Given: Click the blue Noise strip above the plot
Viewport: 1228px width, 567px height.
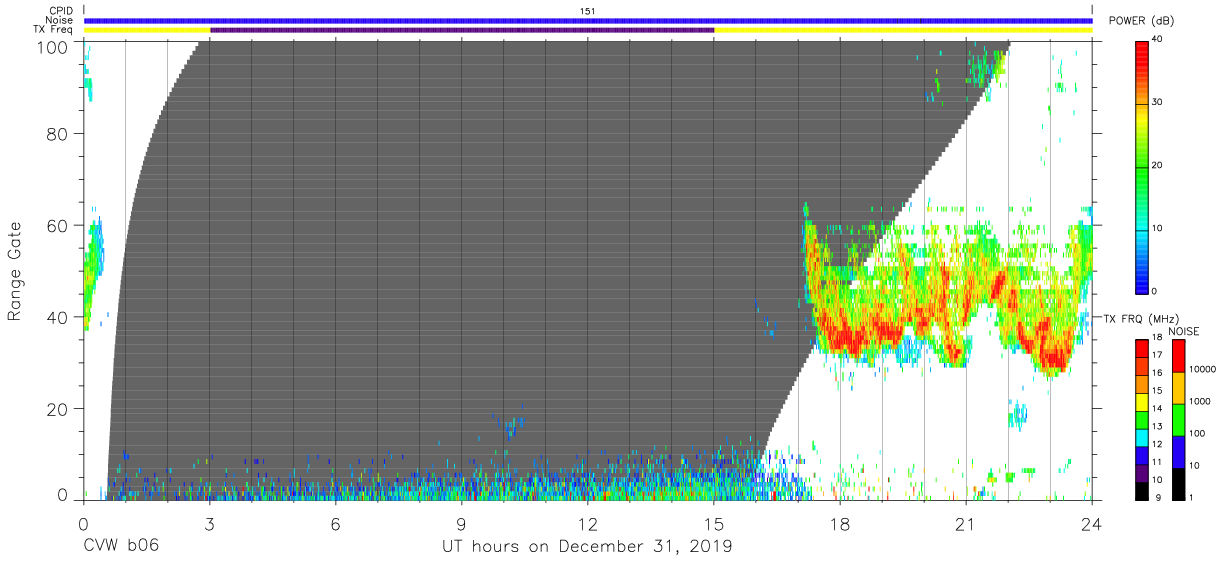Looking at the screenshot, I should pyautogui.click(x=588, y=20).
